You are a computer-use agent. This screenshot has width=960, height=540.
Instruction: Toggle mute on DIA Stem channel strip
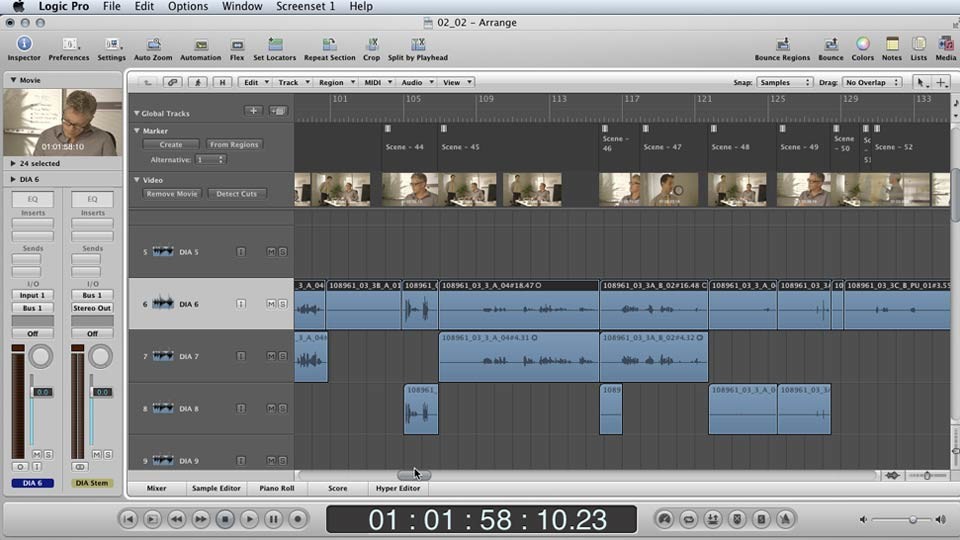point(96,454)
